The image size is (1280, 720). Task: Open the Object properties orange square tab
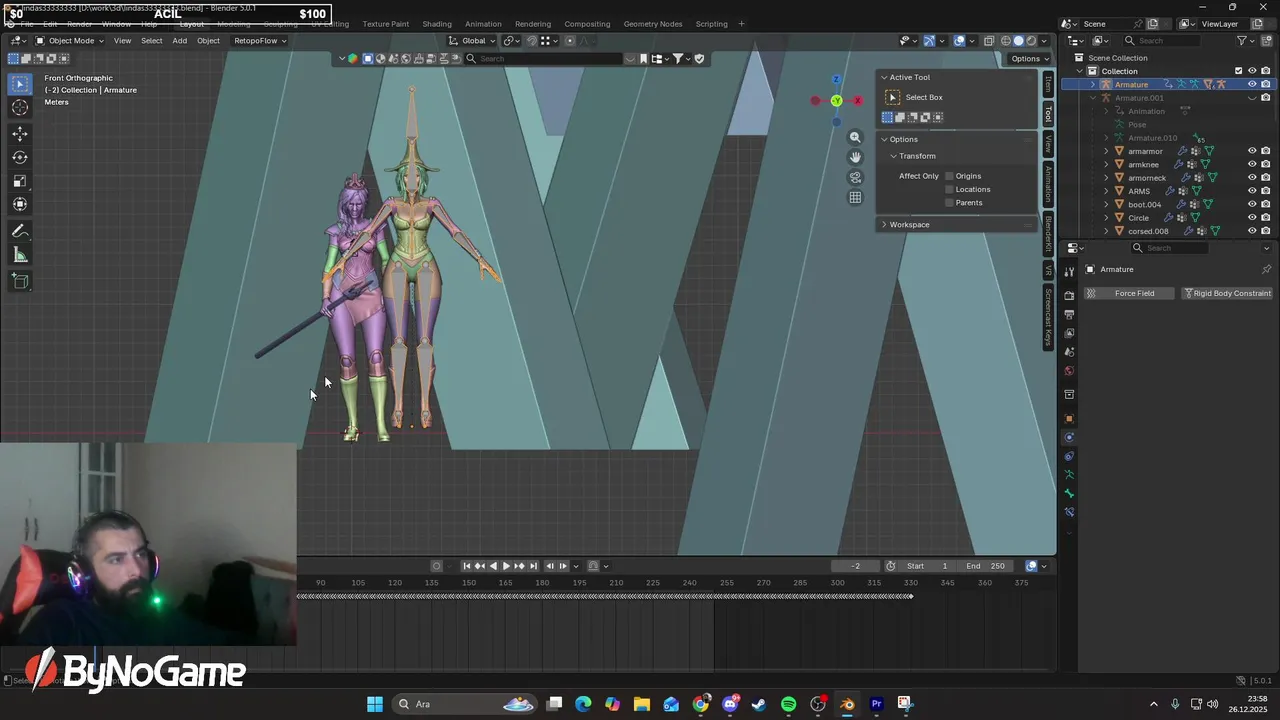click(x=1069, y=418)
